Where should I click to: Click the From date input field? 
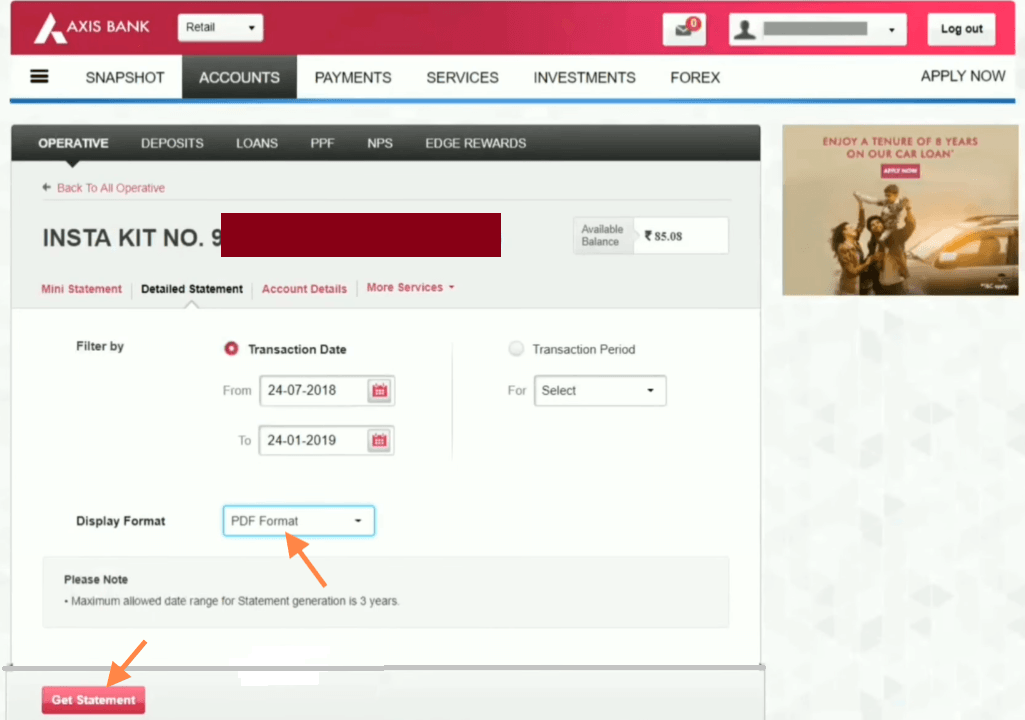[327, 390]
